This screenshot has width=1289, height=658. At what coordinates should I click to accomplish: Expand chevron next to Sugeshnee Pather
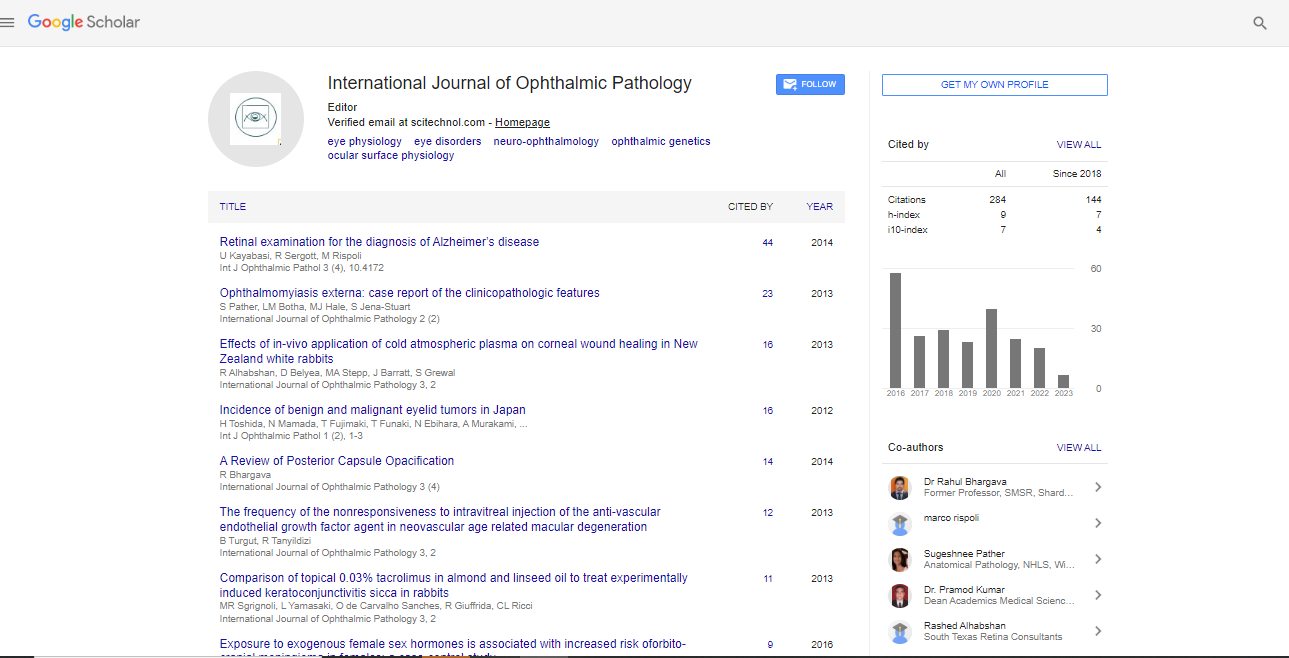[1097, 559]
